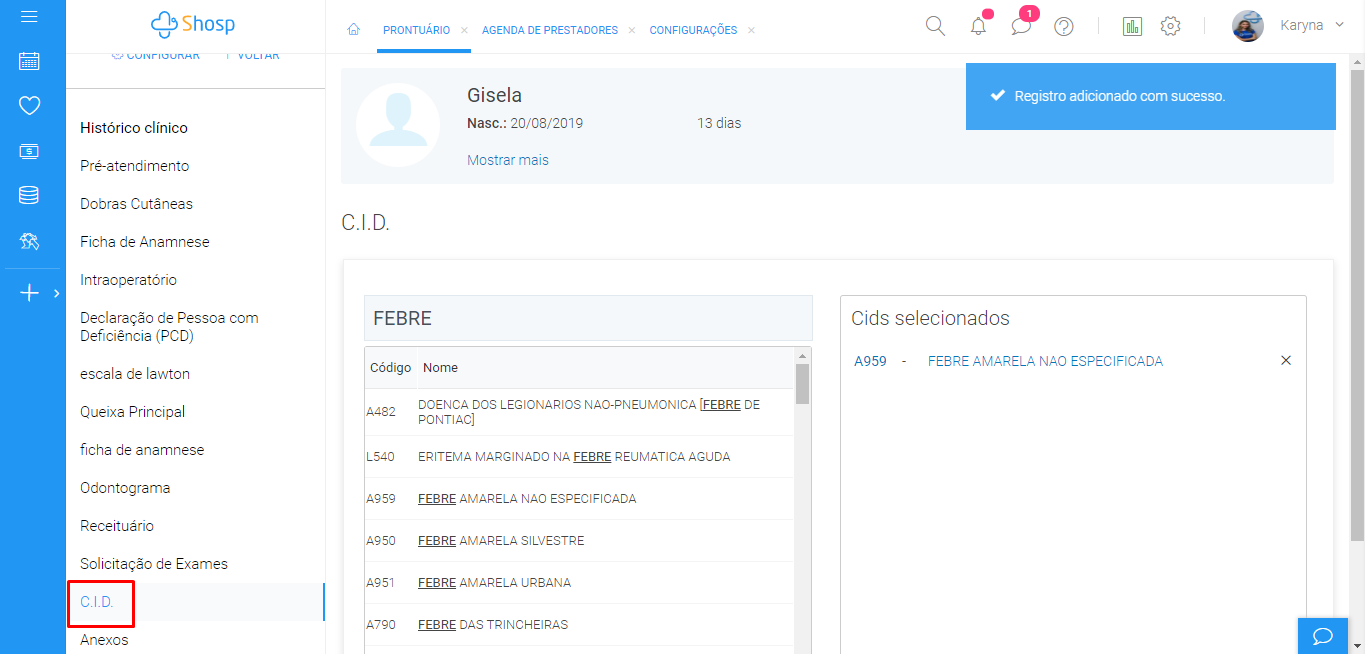The width and height of the screenshot is (1365, 654).
Task: Click the VOLTAR link in sidebar
Action: [x=258, y=56]
